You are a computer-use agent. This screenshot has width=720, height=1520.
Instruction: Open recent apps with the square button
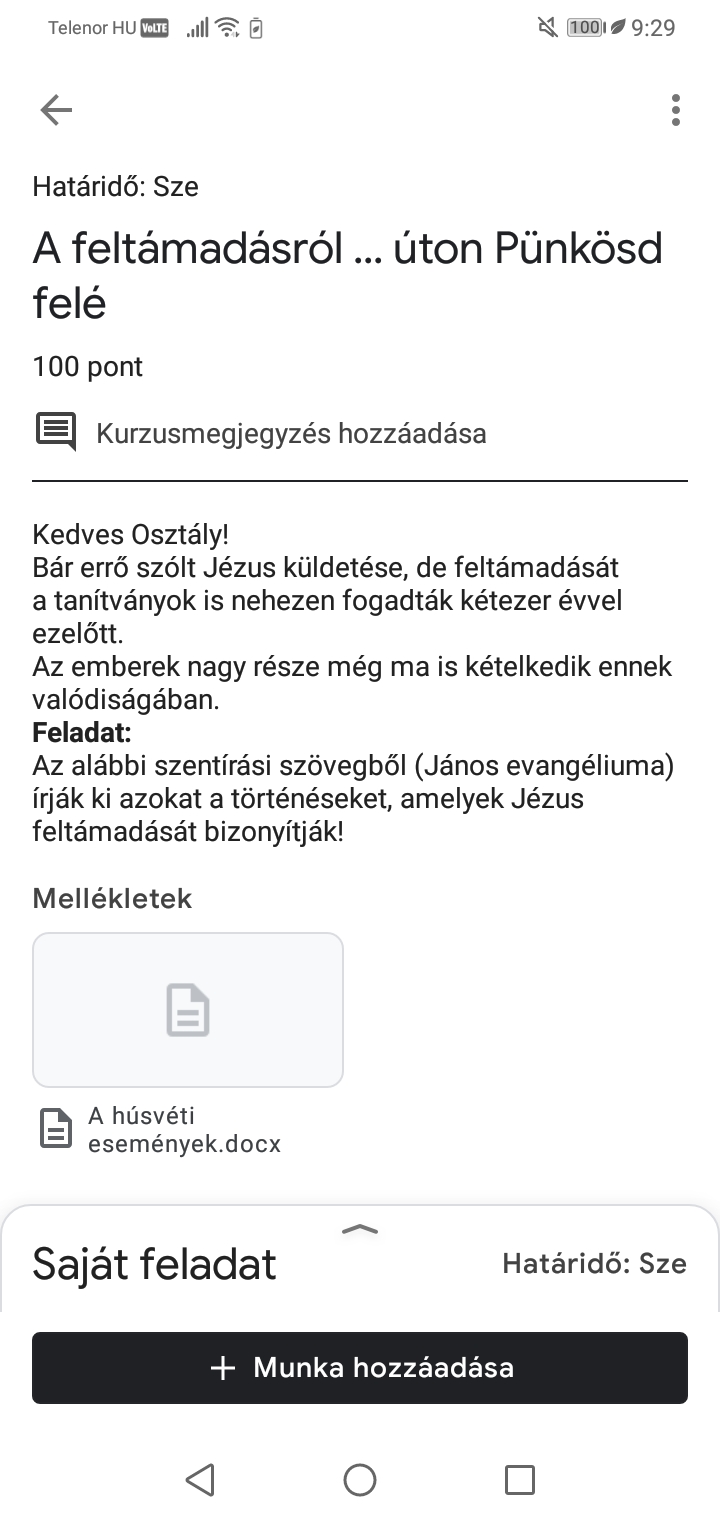[520, 1479]
